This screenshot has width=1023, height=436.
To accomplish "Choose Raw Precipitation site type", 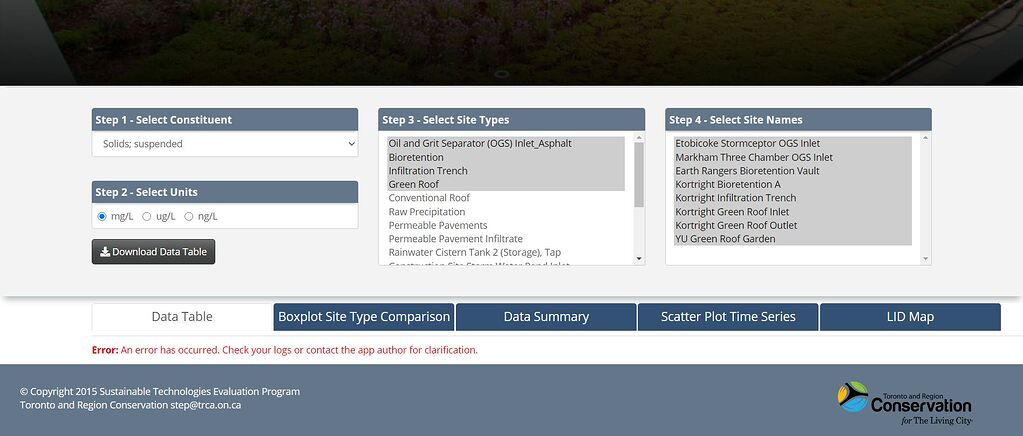I will click(427, 212).
